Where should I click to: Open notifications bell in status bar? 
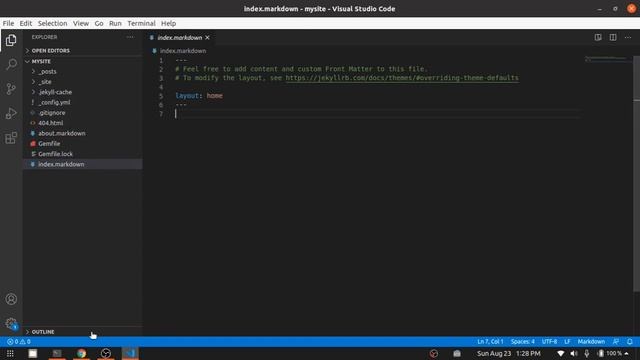tap(630, 342)
